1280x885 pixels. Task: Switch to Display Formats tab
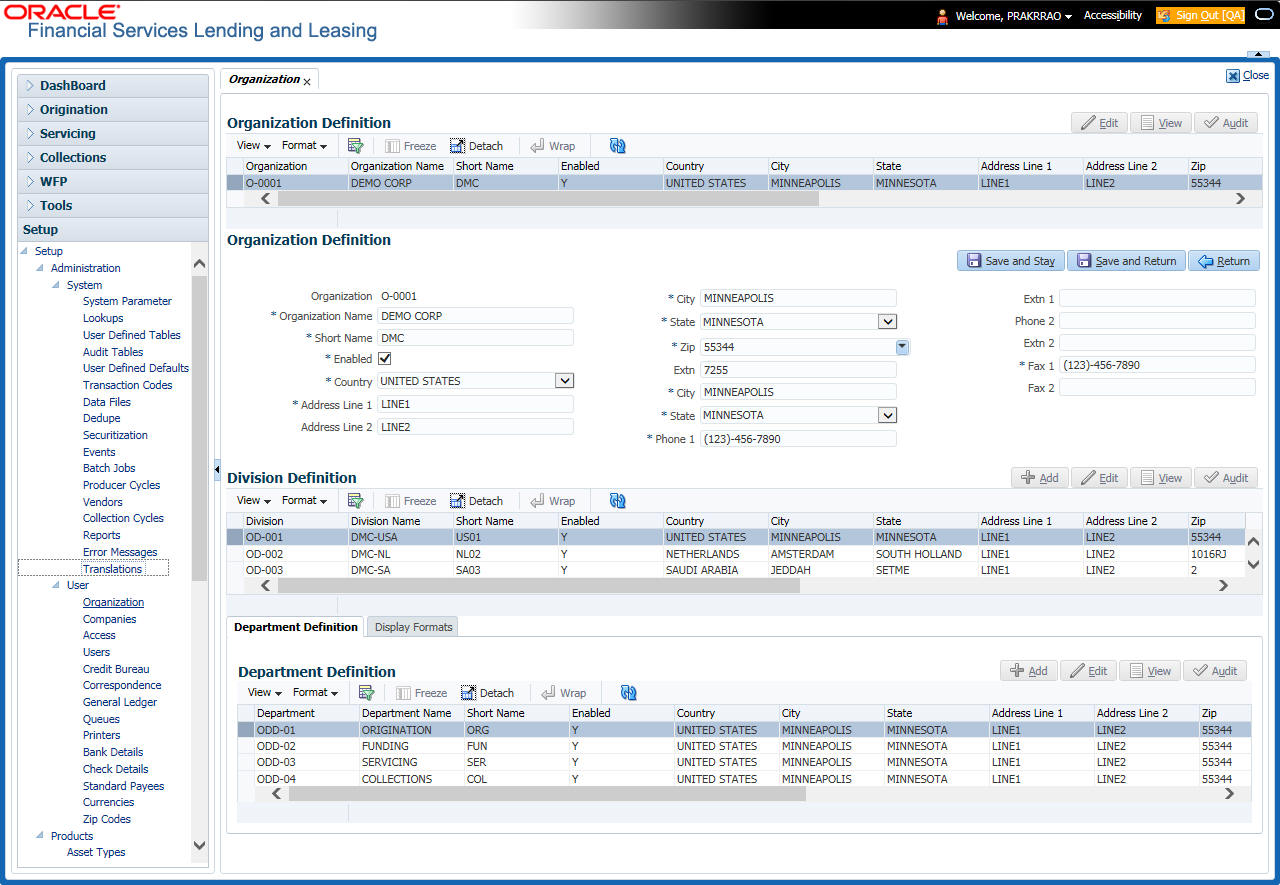413,628
